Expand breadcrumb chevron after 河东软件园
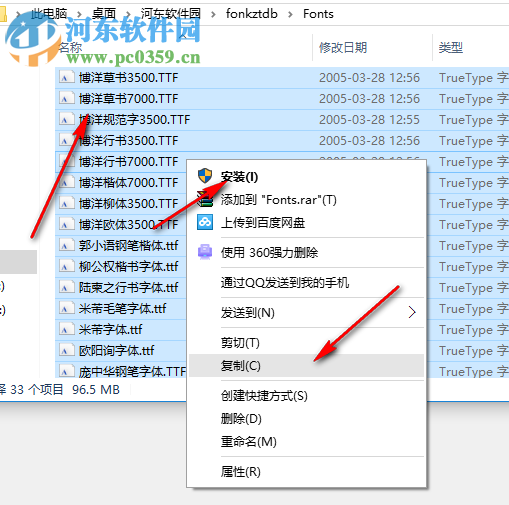Image resolution: width=509 pixels, height=505 pixels. pyautogui.click(x=213, y=14)
